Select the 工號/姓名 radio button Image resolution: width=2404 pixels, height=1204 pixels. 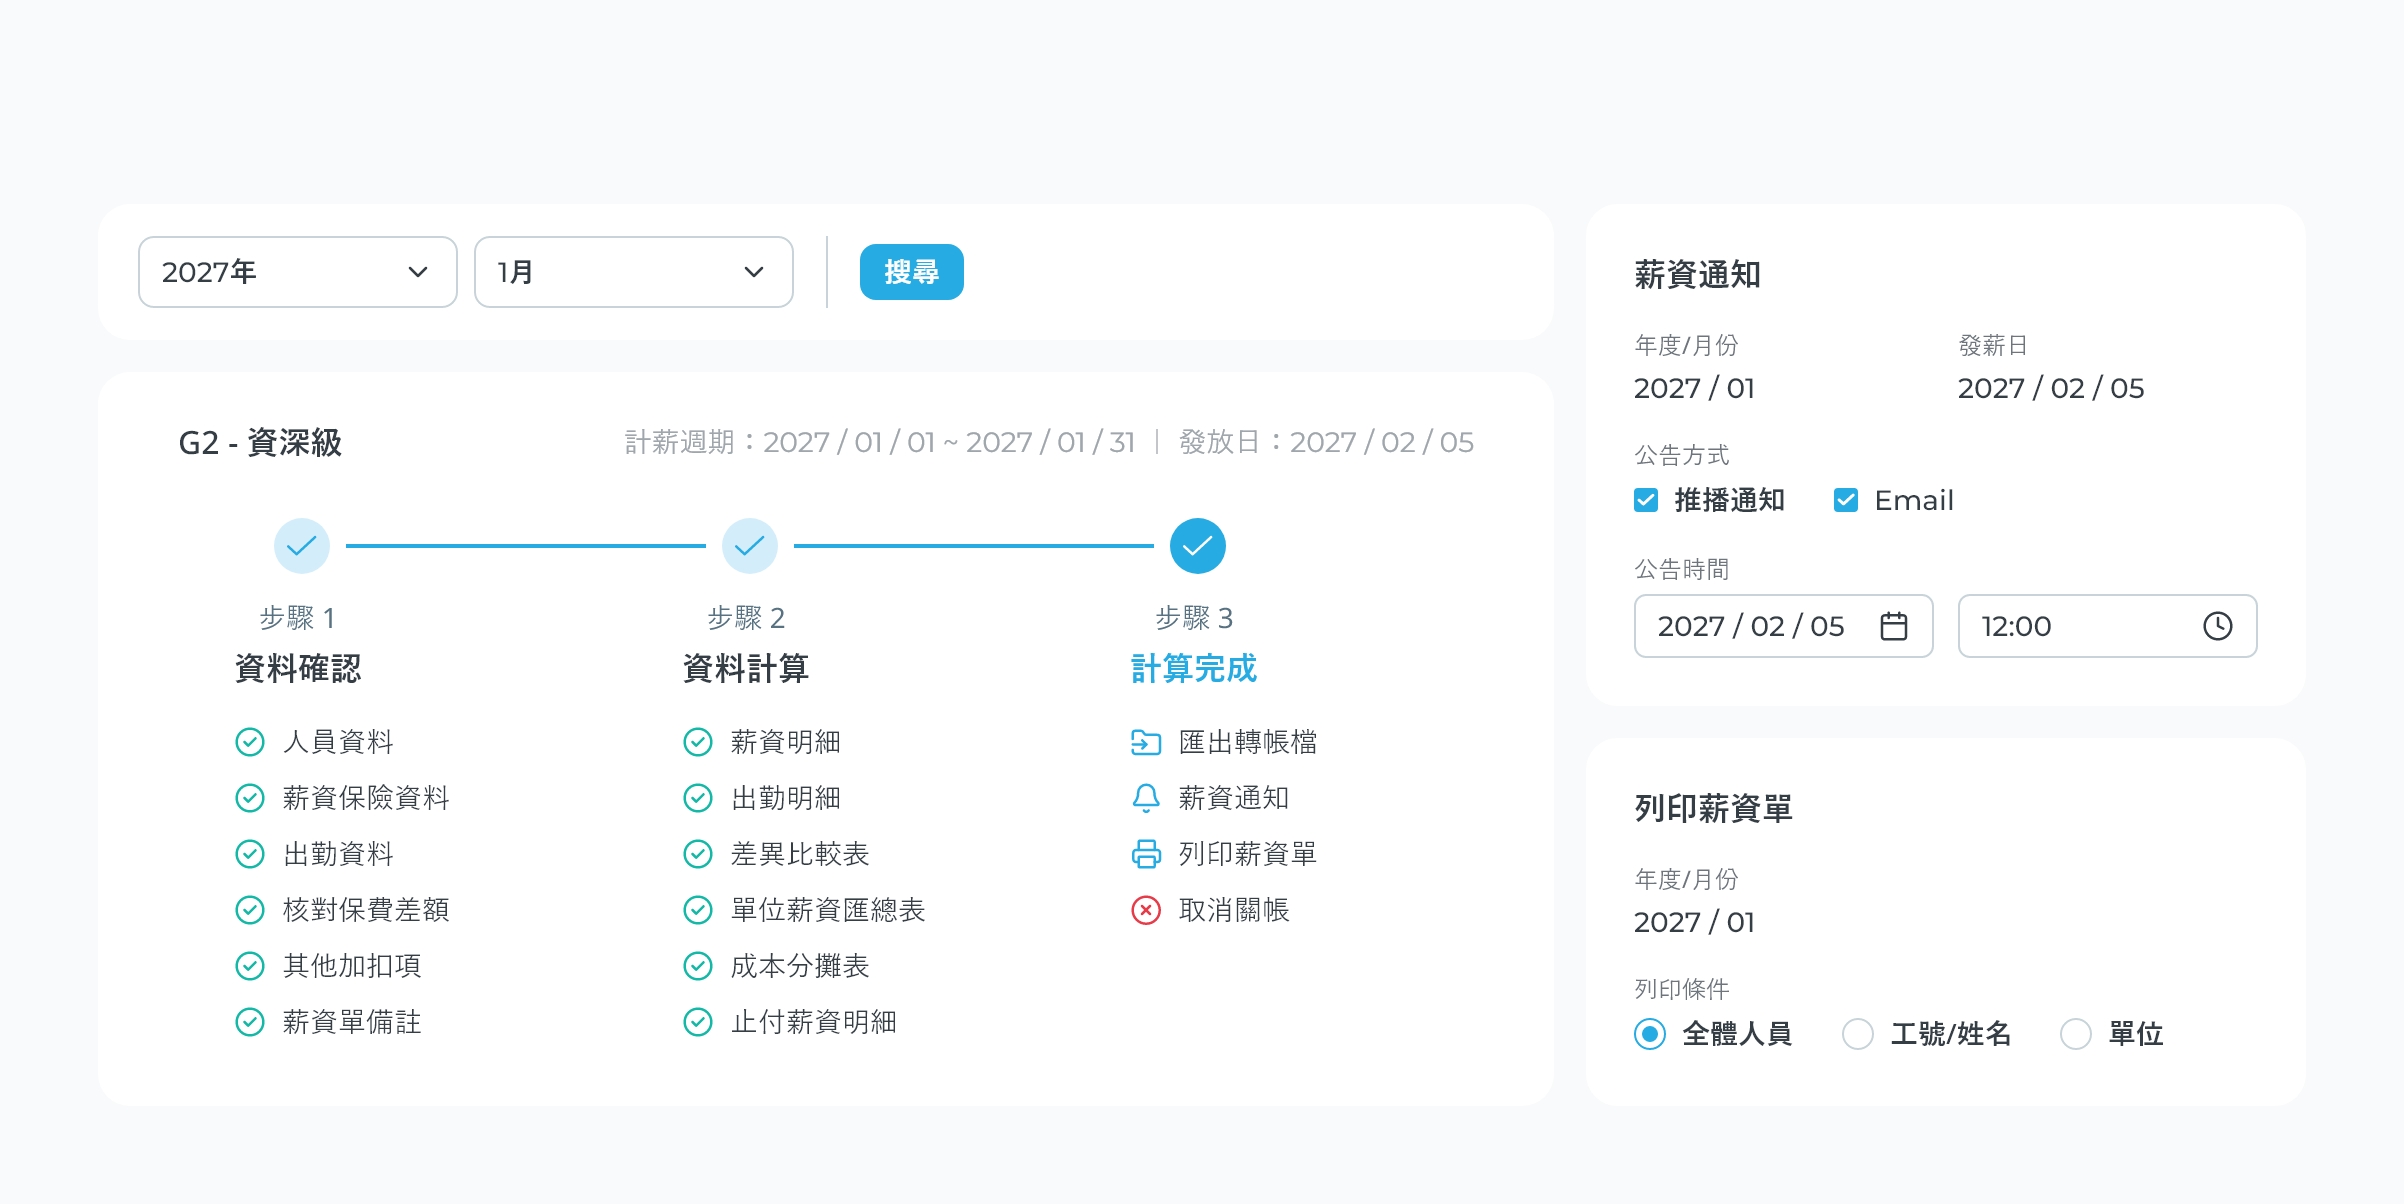[x=1858, y=1034]
